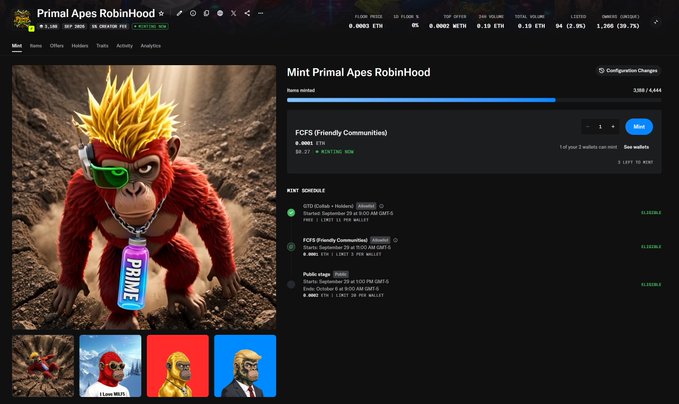Image resolution: width=679 pixels, height=404 pixels.
Task: Click the Allowlist badge on FCFS stage
Action: 380,240
